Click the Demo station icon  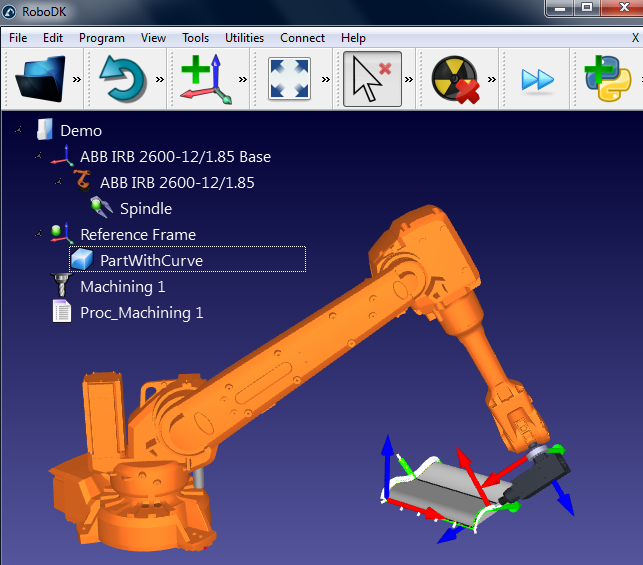click(x=44, y=129)
